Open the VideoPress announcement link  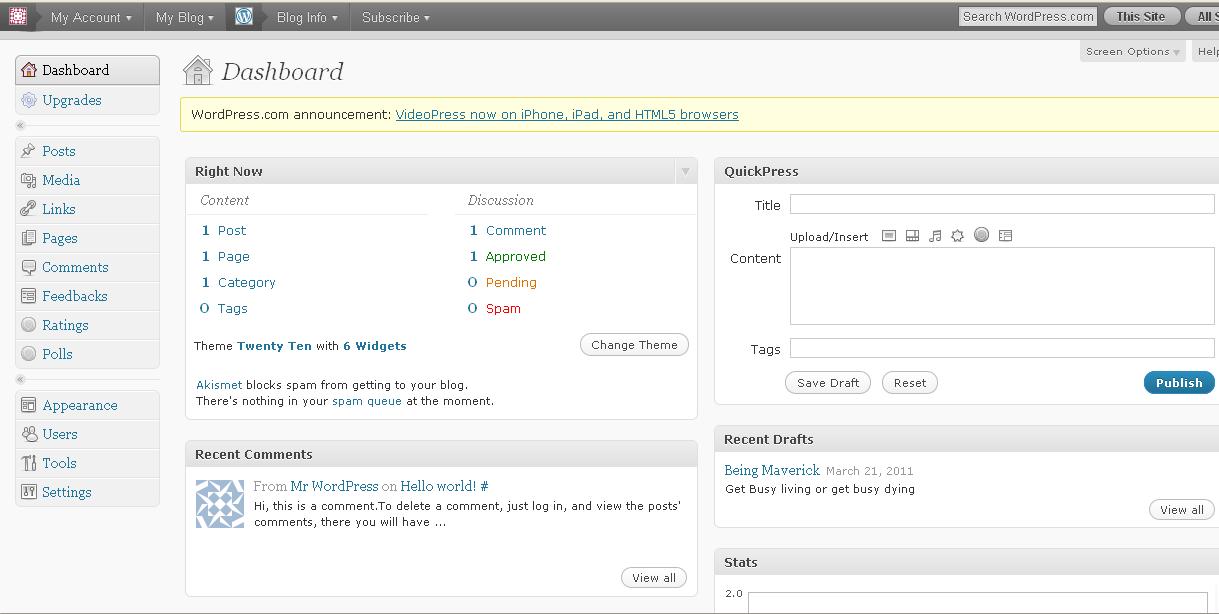(567, 115)
